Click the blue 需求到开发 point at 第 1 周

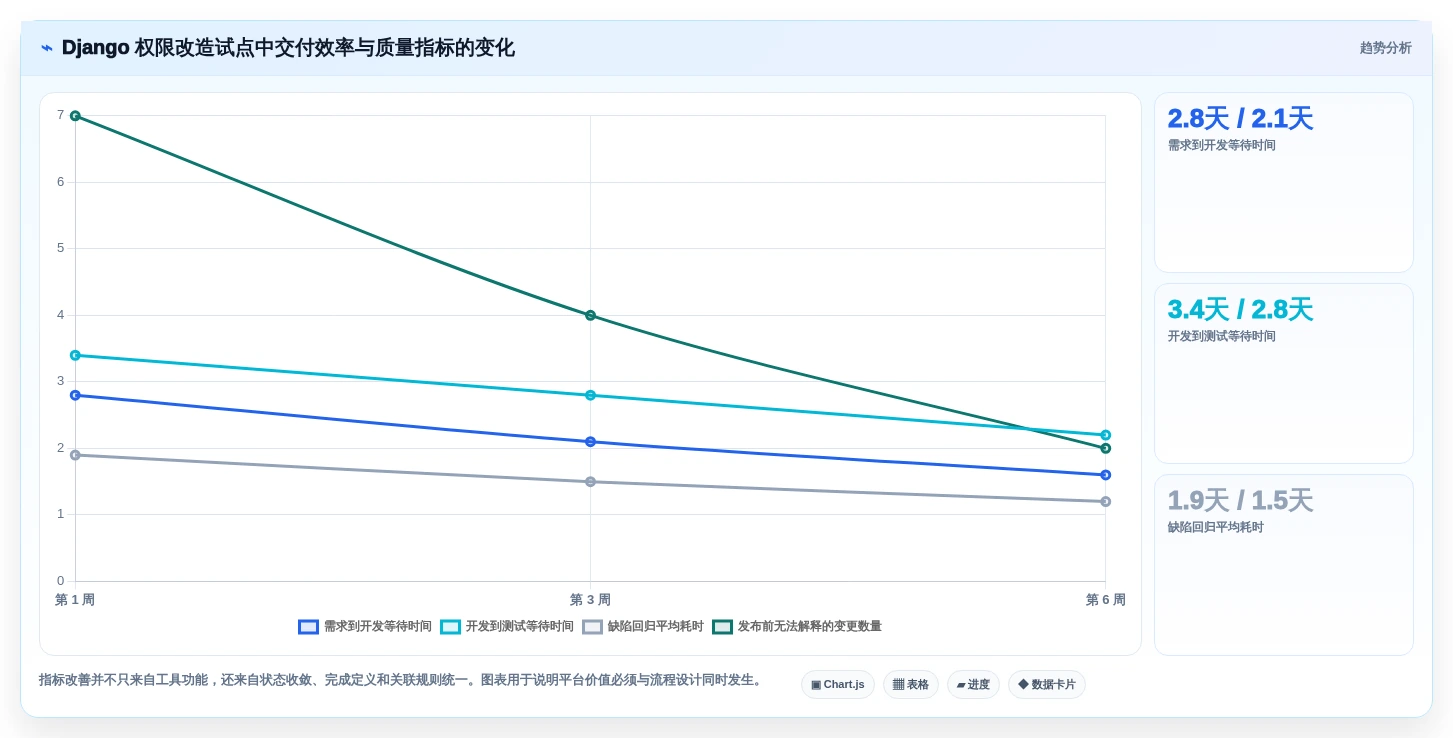click(75, 395)
